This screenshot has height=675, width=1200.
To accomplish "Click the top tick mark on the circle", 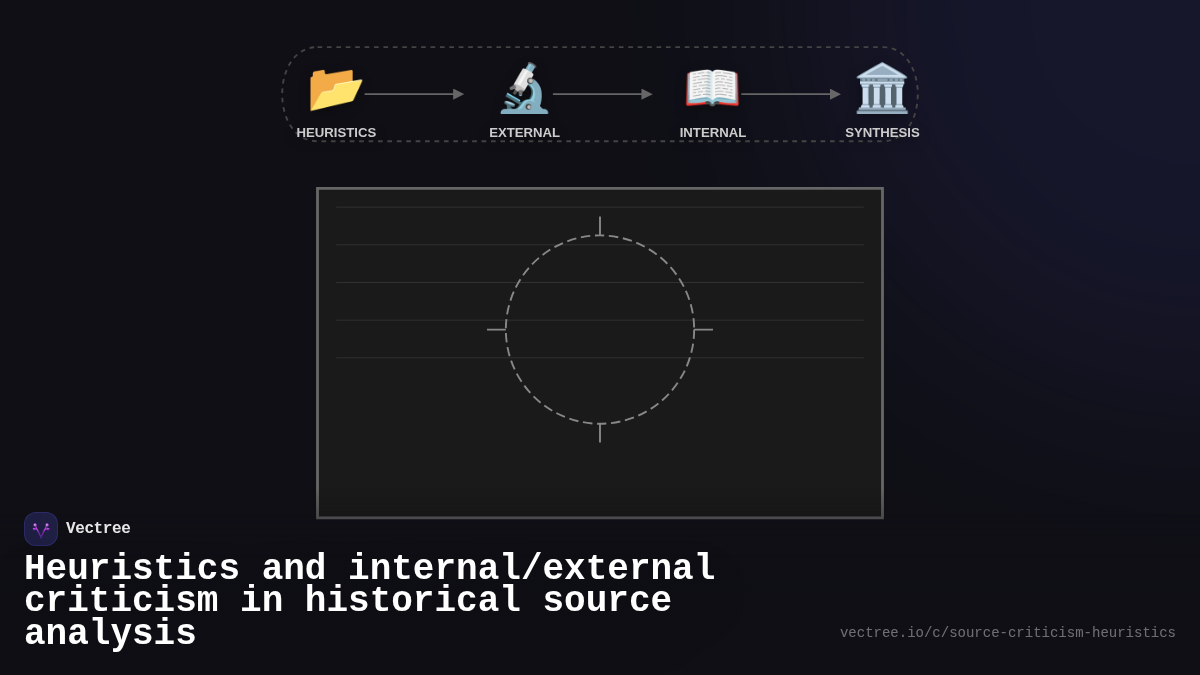I will (x=600, y=225).
